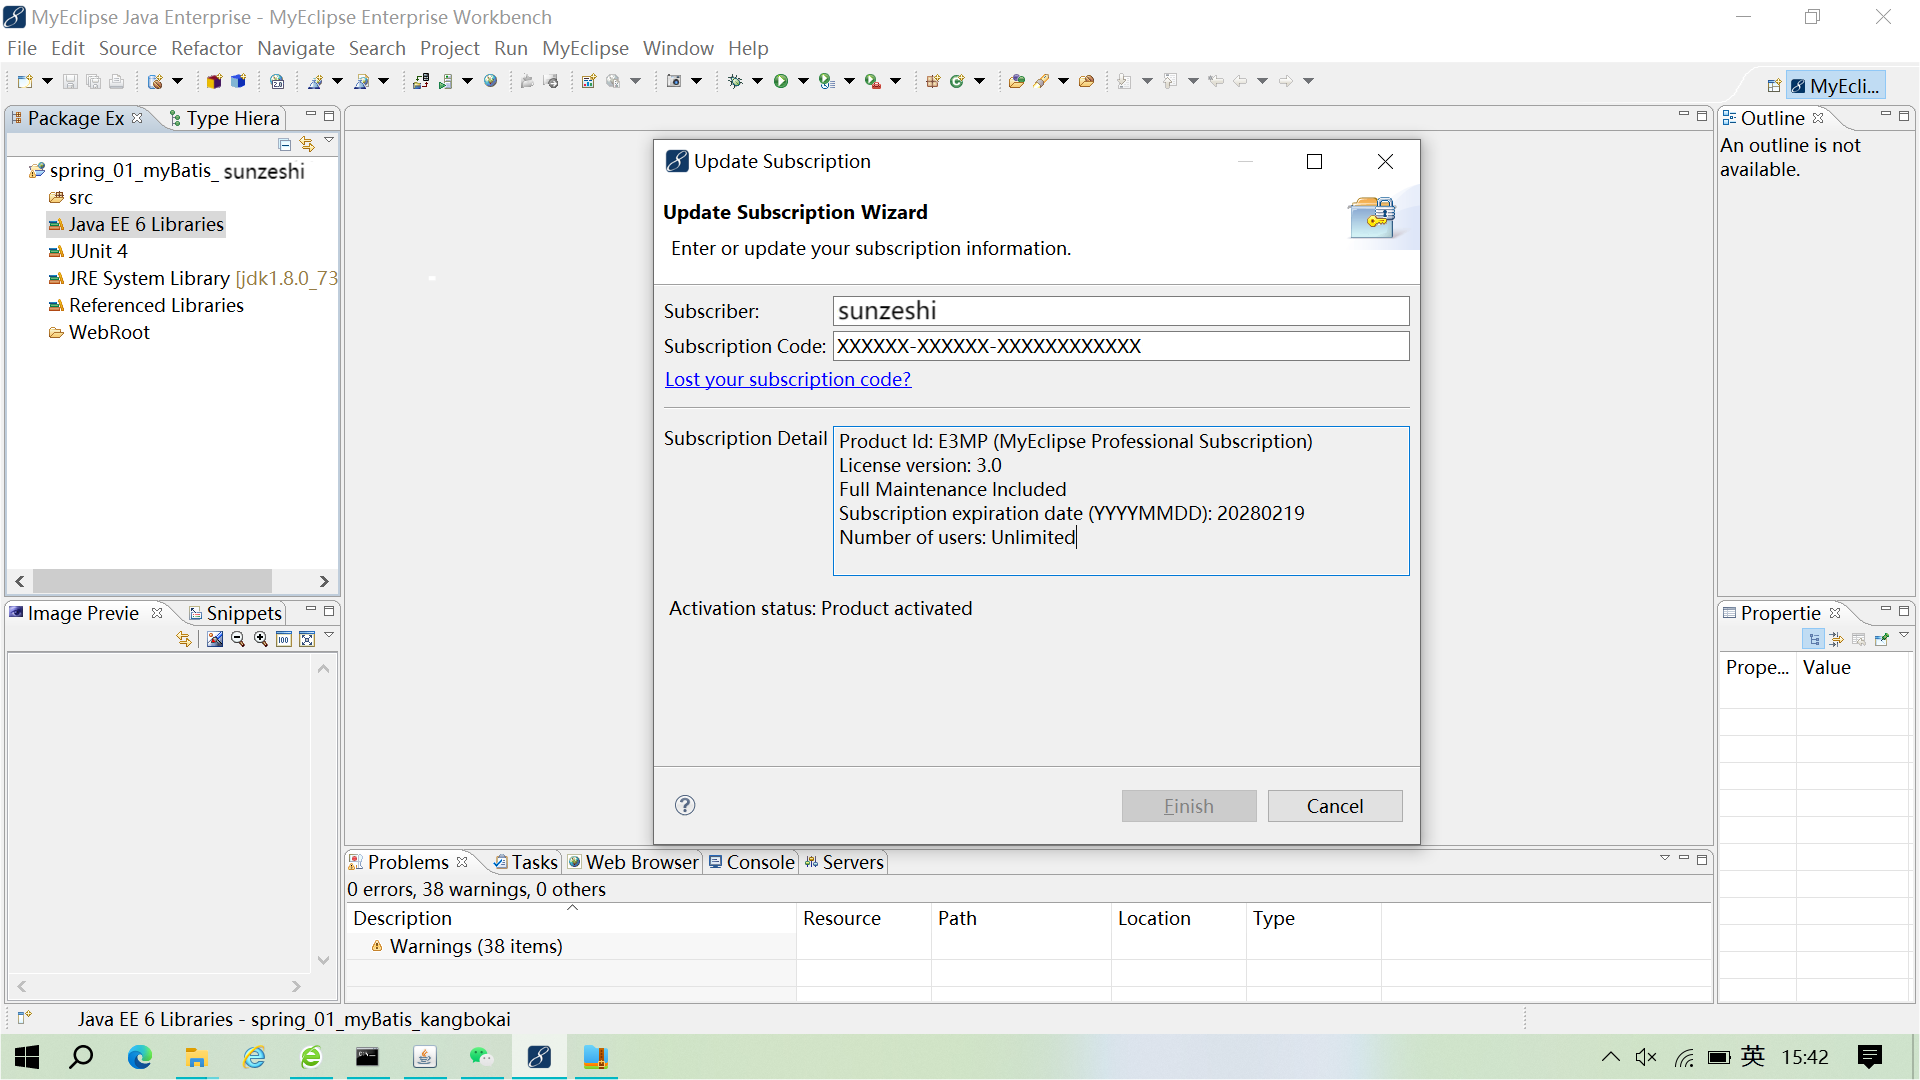Click the Cancel button
This screenshot has width=1920, height=1080.
point(1335,806)
